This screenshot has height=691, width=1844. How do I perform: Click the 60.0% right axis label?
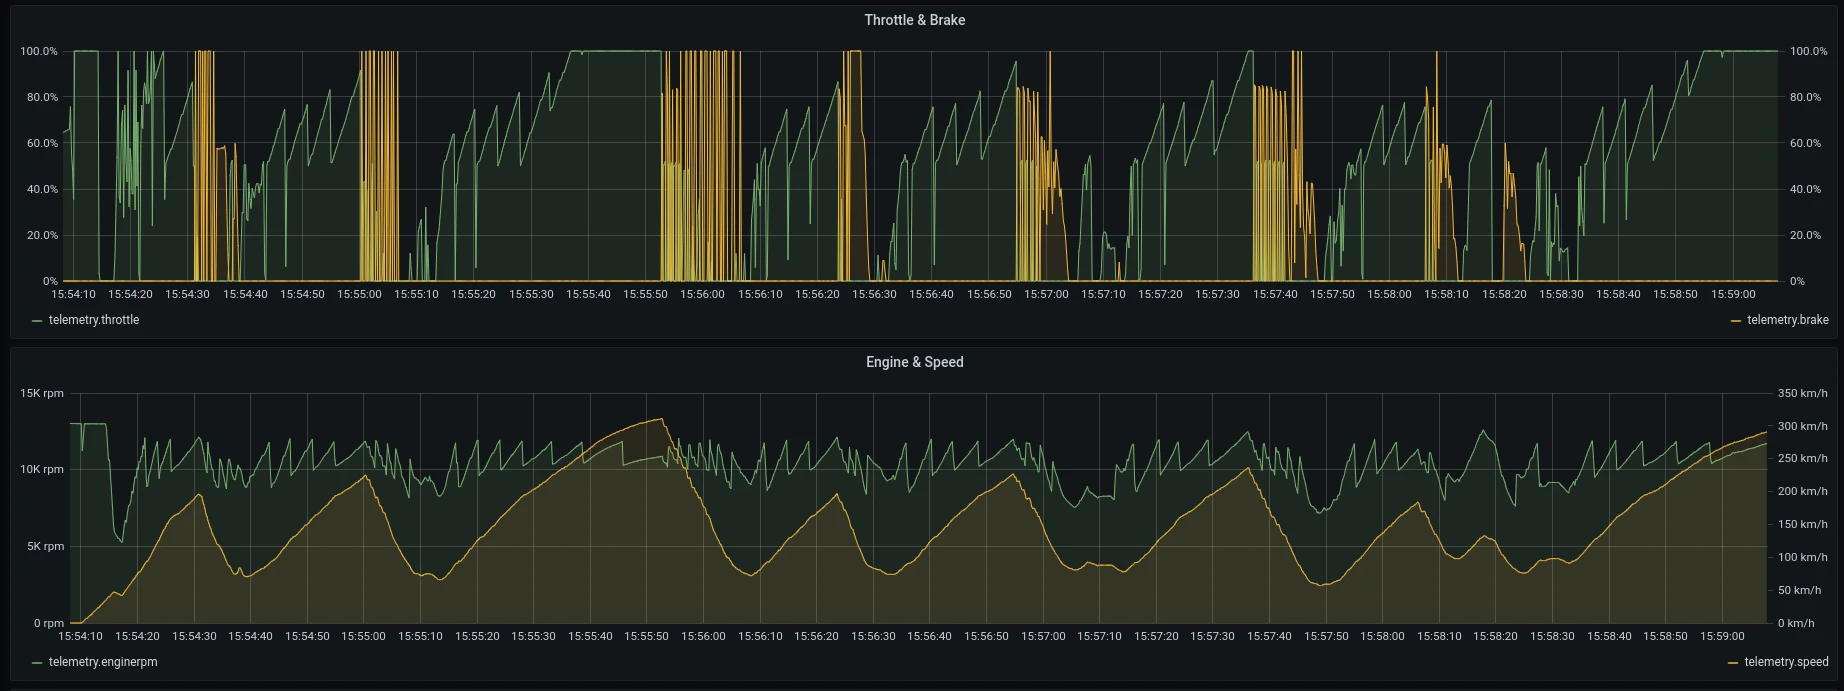point(1805,143)
